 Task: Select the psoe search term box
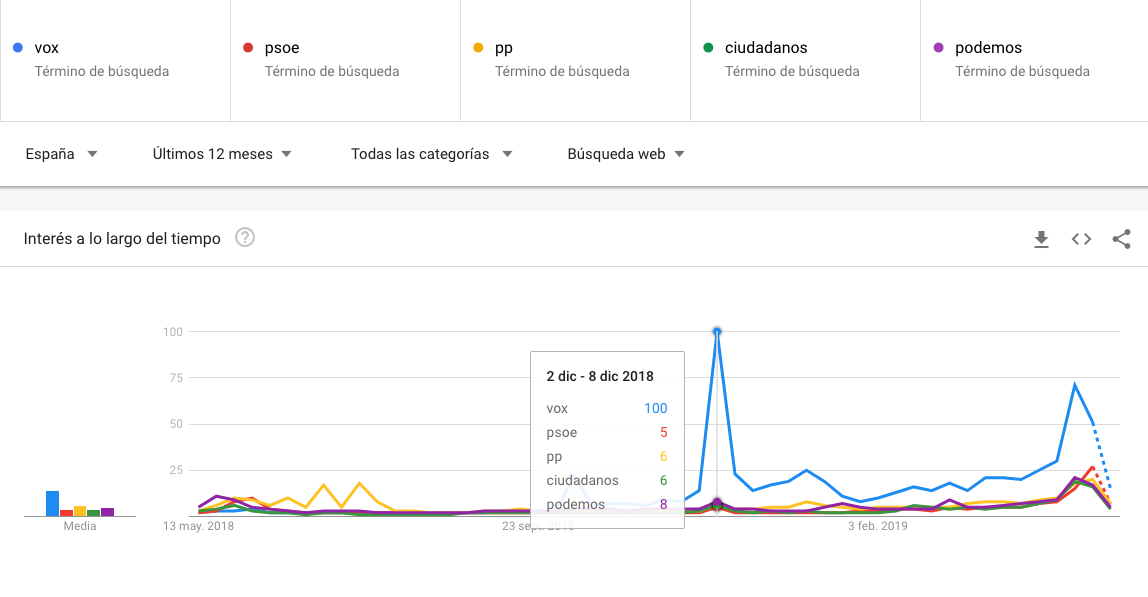pos(345,60)
